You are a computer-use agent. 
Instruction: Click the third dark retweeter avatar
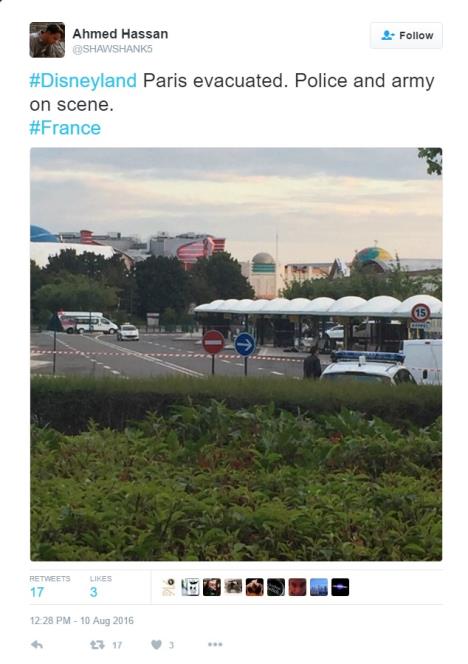[212, 587]
